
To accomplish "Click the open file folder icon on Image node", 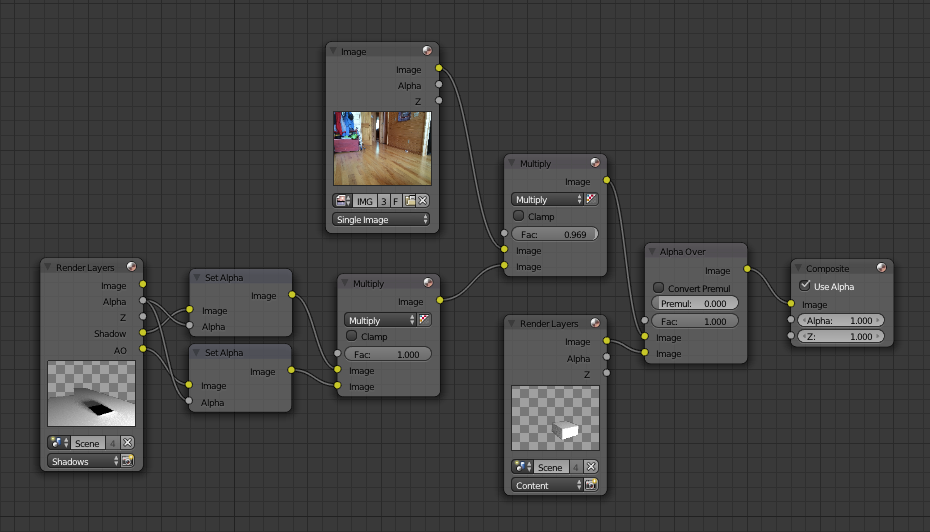I will point(409,201).
